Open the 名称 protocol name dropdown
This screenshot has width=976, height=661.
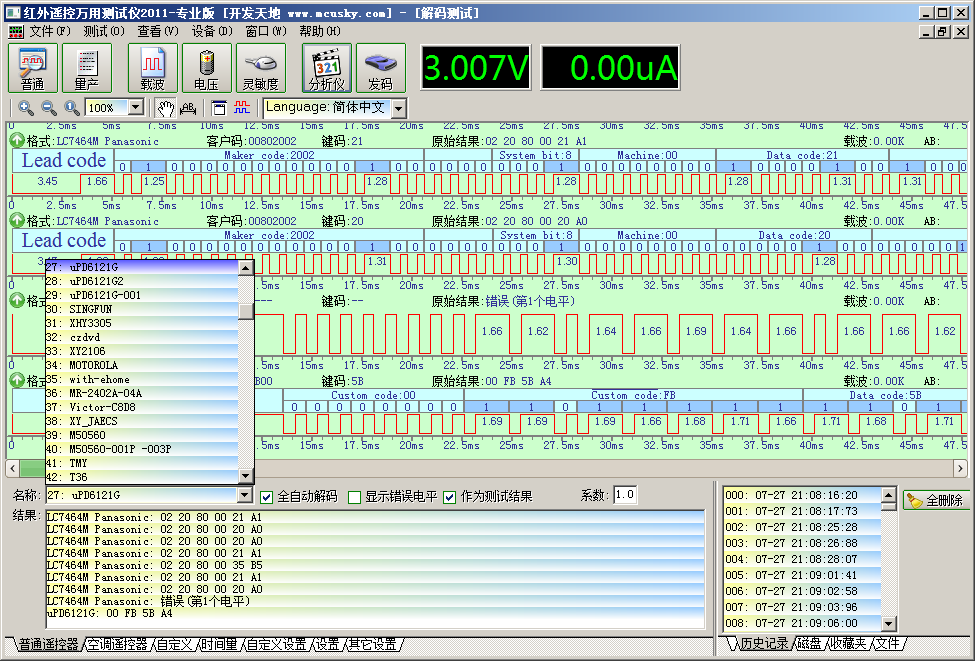pyautogui.click(x=246, y=496)
